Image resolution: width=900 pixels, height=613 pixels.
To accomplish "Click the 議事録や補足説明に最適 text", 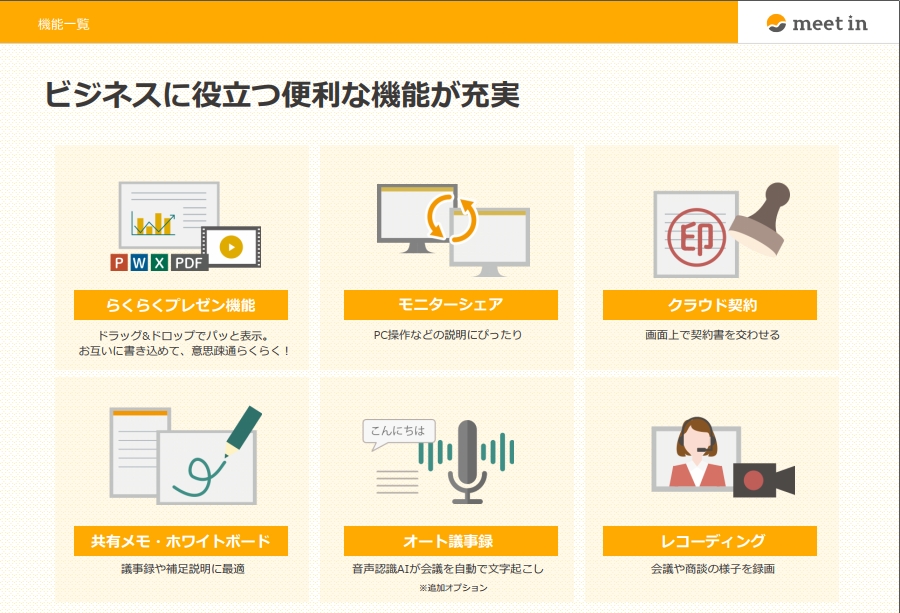I will pyautogui.click(x=183, y=569).
